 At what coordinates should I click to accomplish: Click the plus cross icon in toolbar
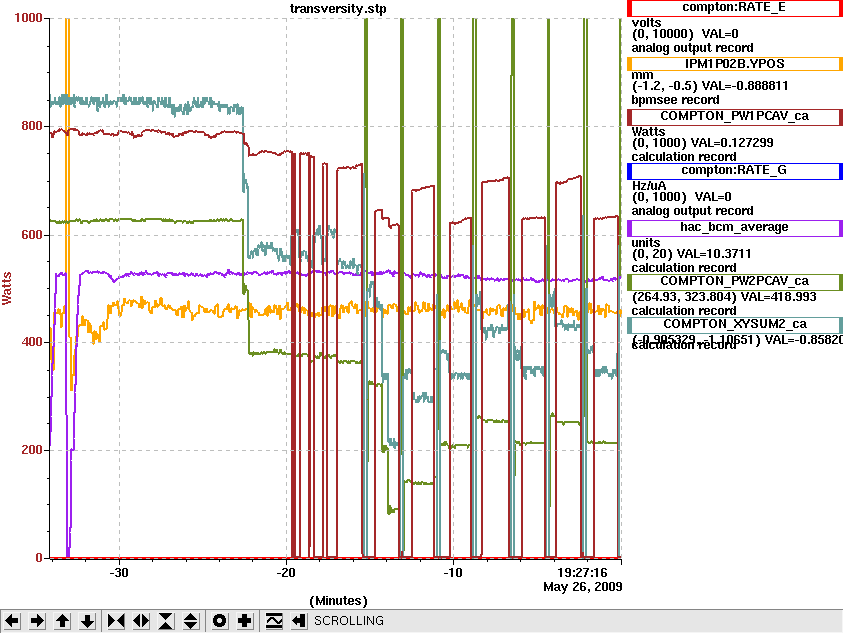click(x=245, y=621)
